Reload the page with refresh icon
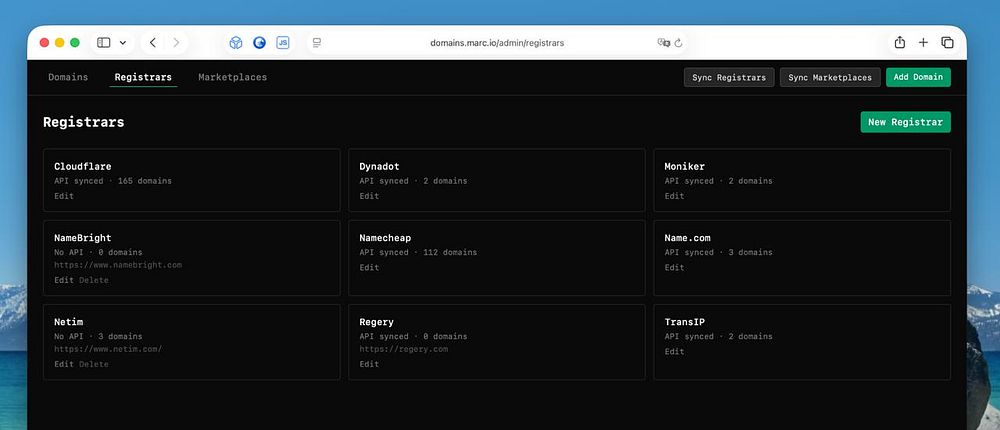This screenshot has height=430, width=1000. (679, 43)
